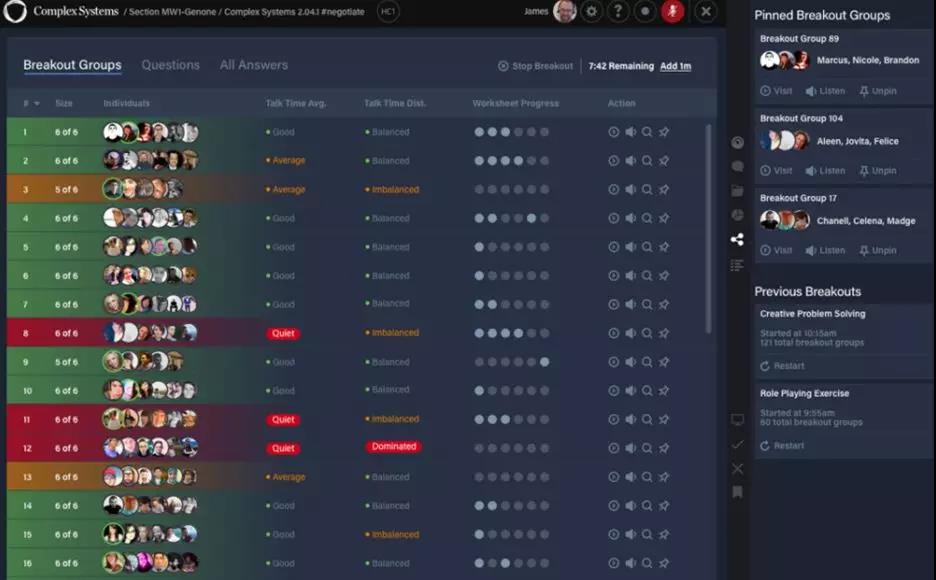Toggle the red microphone mute button
This screenshot has height=580, width=936.
(672, 11)
